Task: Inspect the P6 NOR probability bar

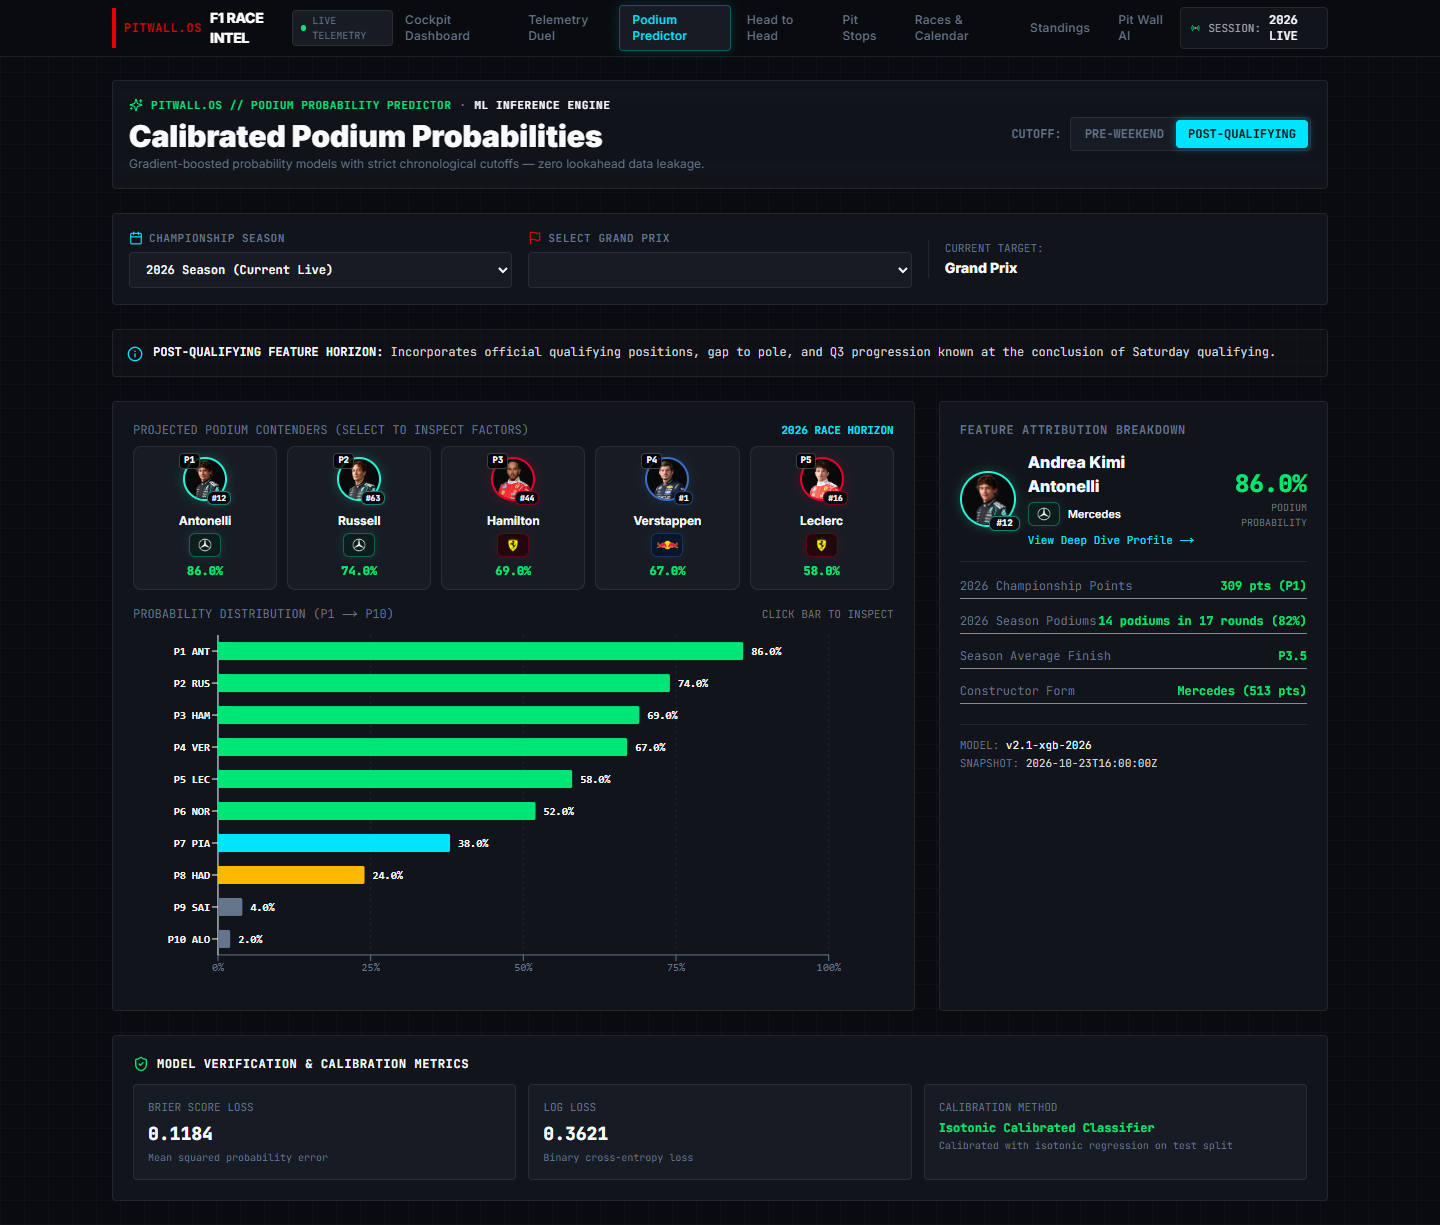Action: (x=377, y=811)
